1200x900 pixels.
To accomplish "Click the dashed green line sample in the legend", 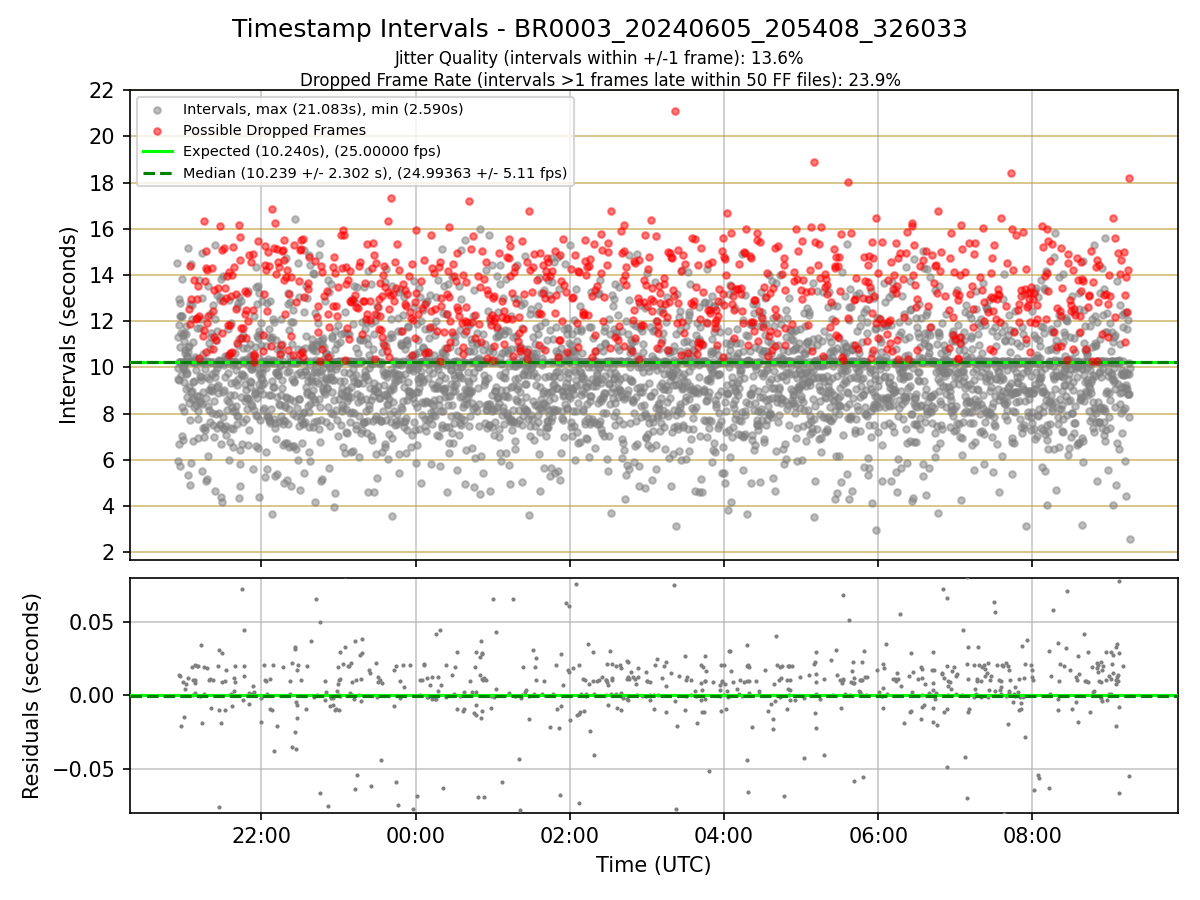I will coord(157,173).
